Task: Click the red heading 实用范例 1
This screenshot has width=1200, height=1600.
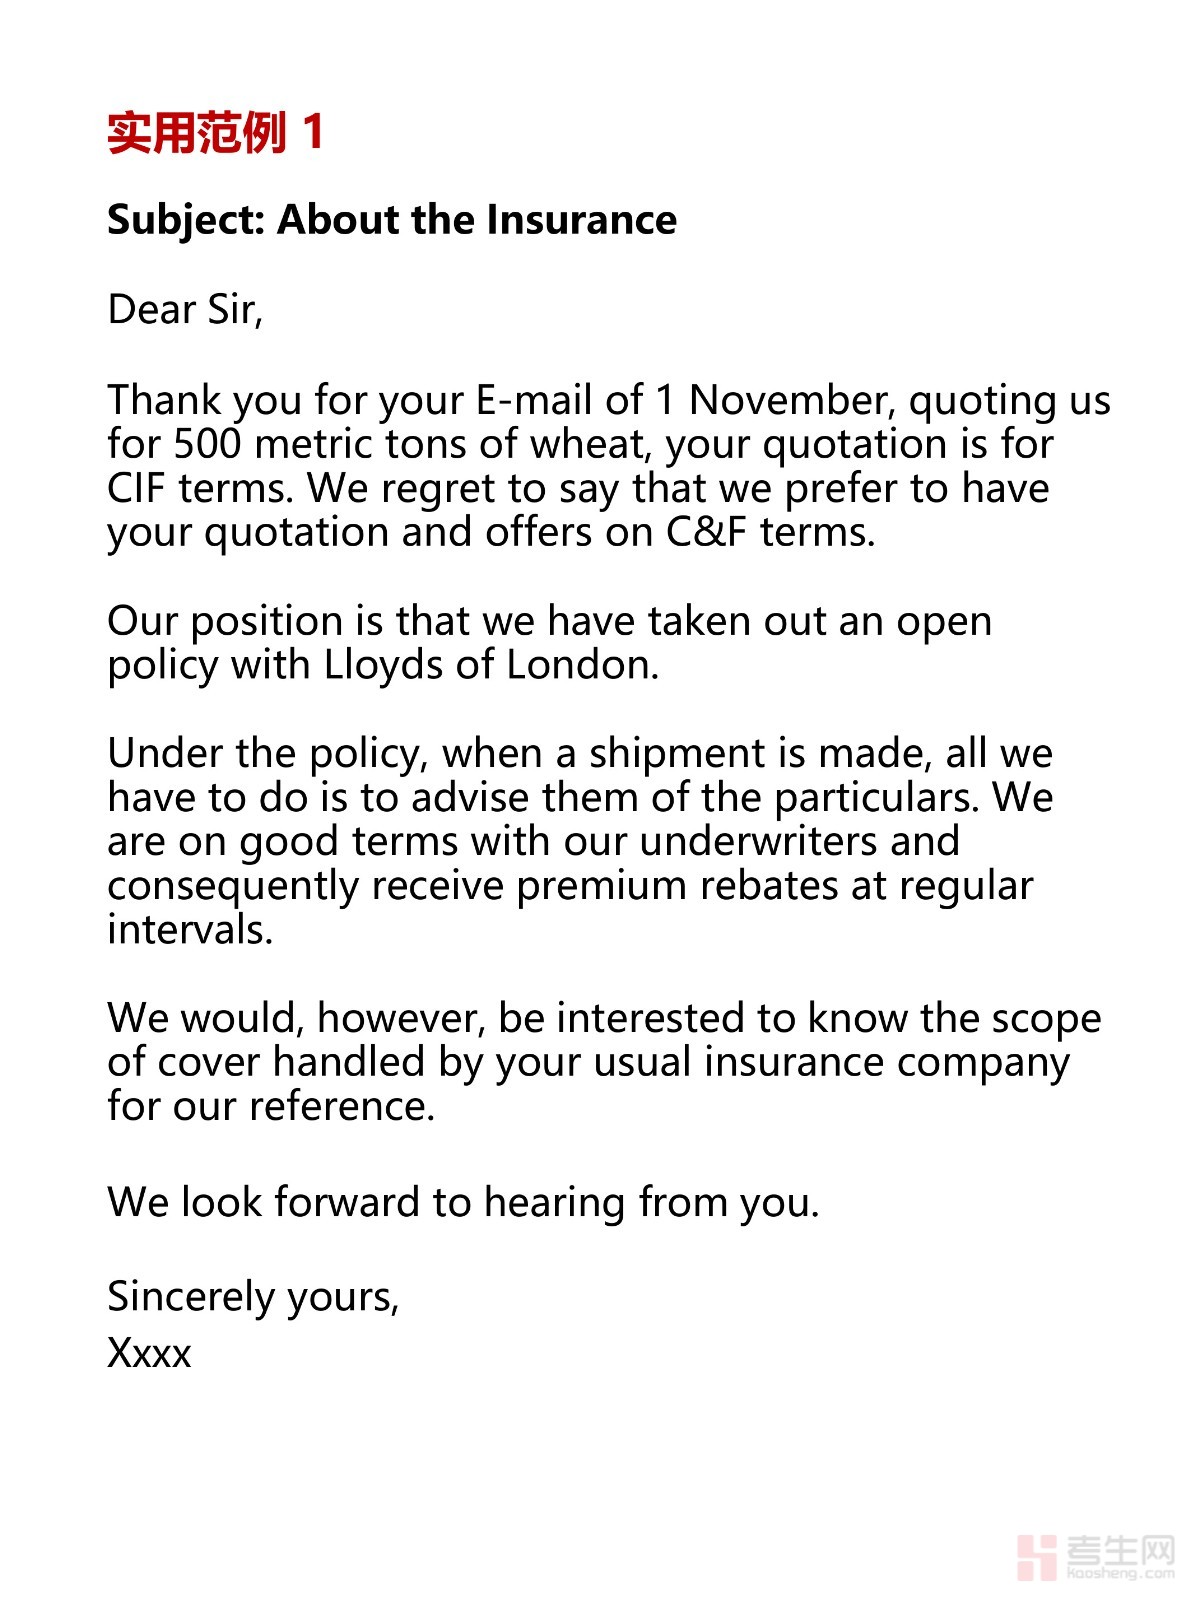Action: (216, 133)
